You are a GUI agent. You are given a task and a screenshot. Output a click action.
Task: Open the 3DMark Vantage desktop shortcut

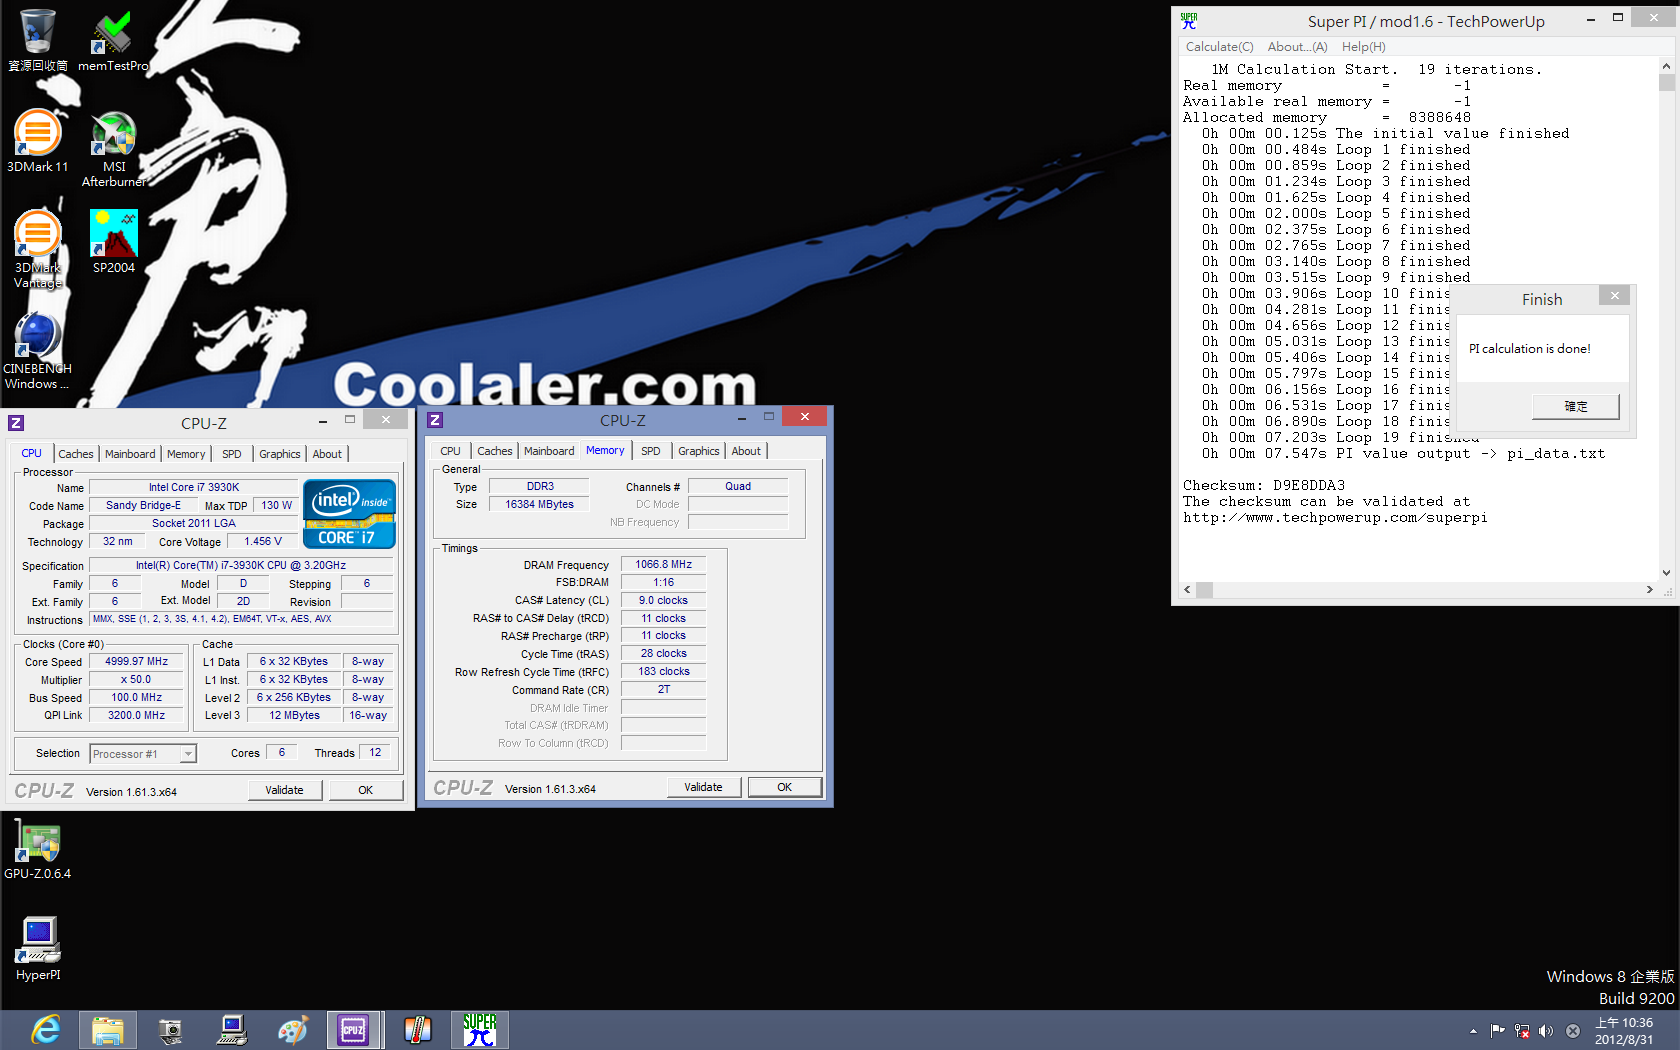tap(37, 249)
